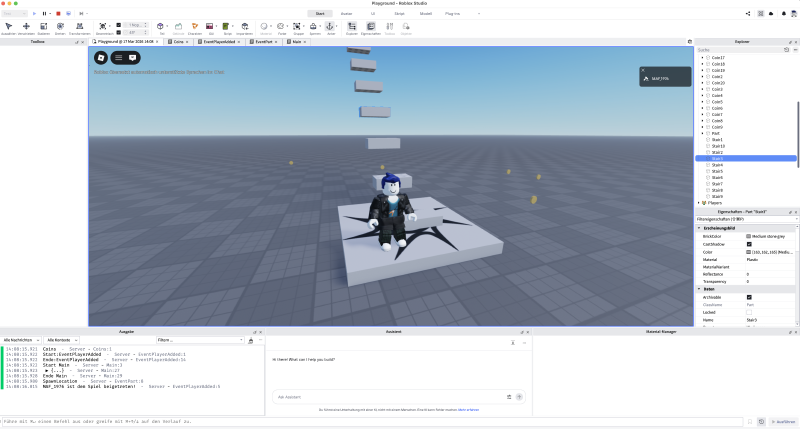The width and height of the screenshot is (800, 436).
Task: Open the Alle Nachrichten dropdown
Action: click(x=21, y=340)
